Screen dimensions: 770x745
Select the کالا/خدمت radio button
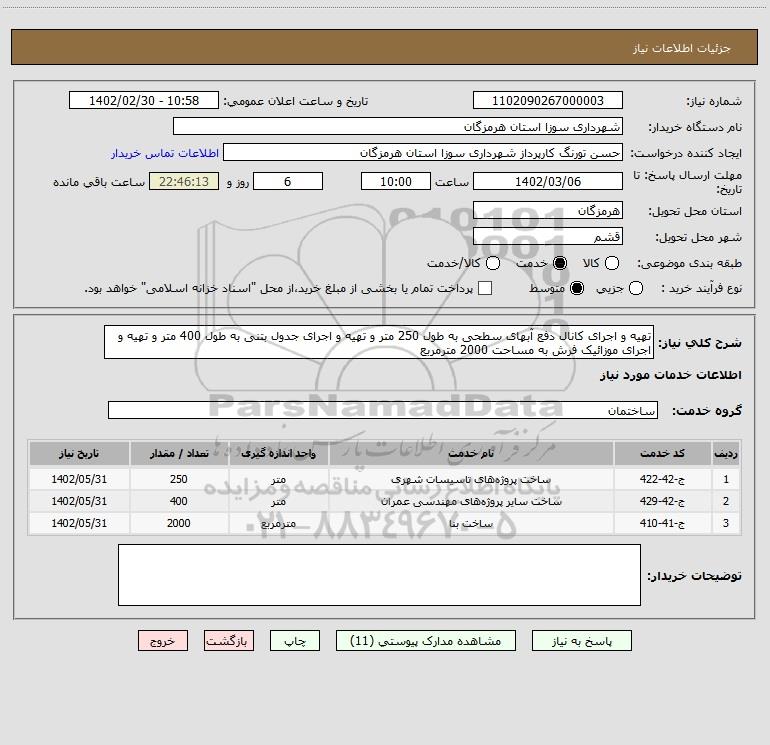pos(493,263)
